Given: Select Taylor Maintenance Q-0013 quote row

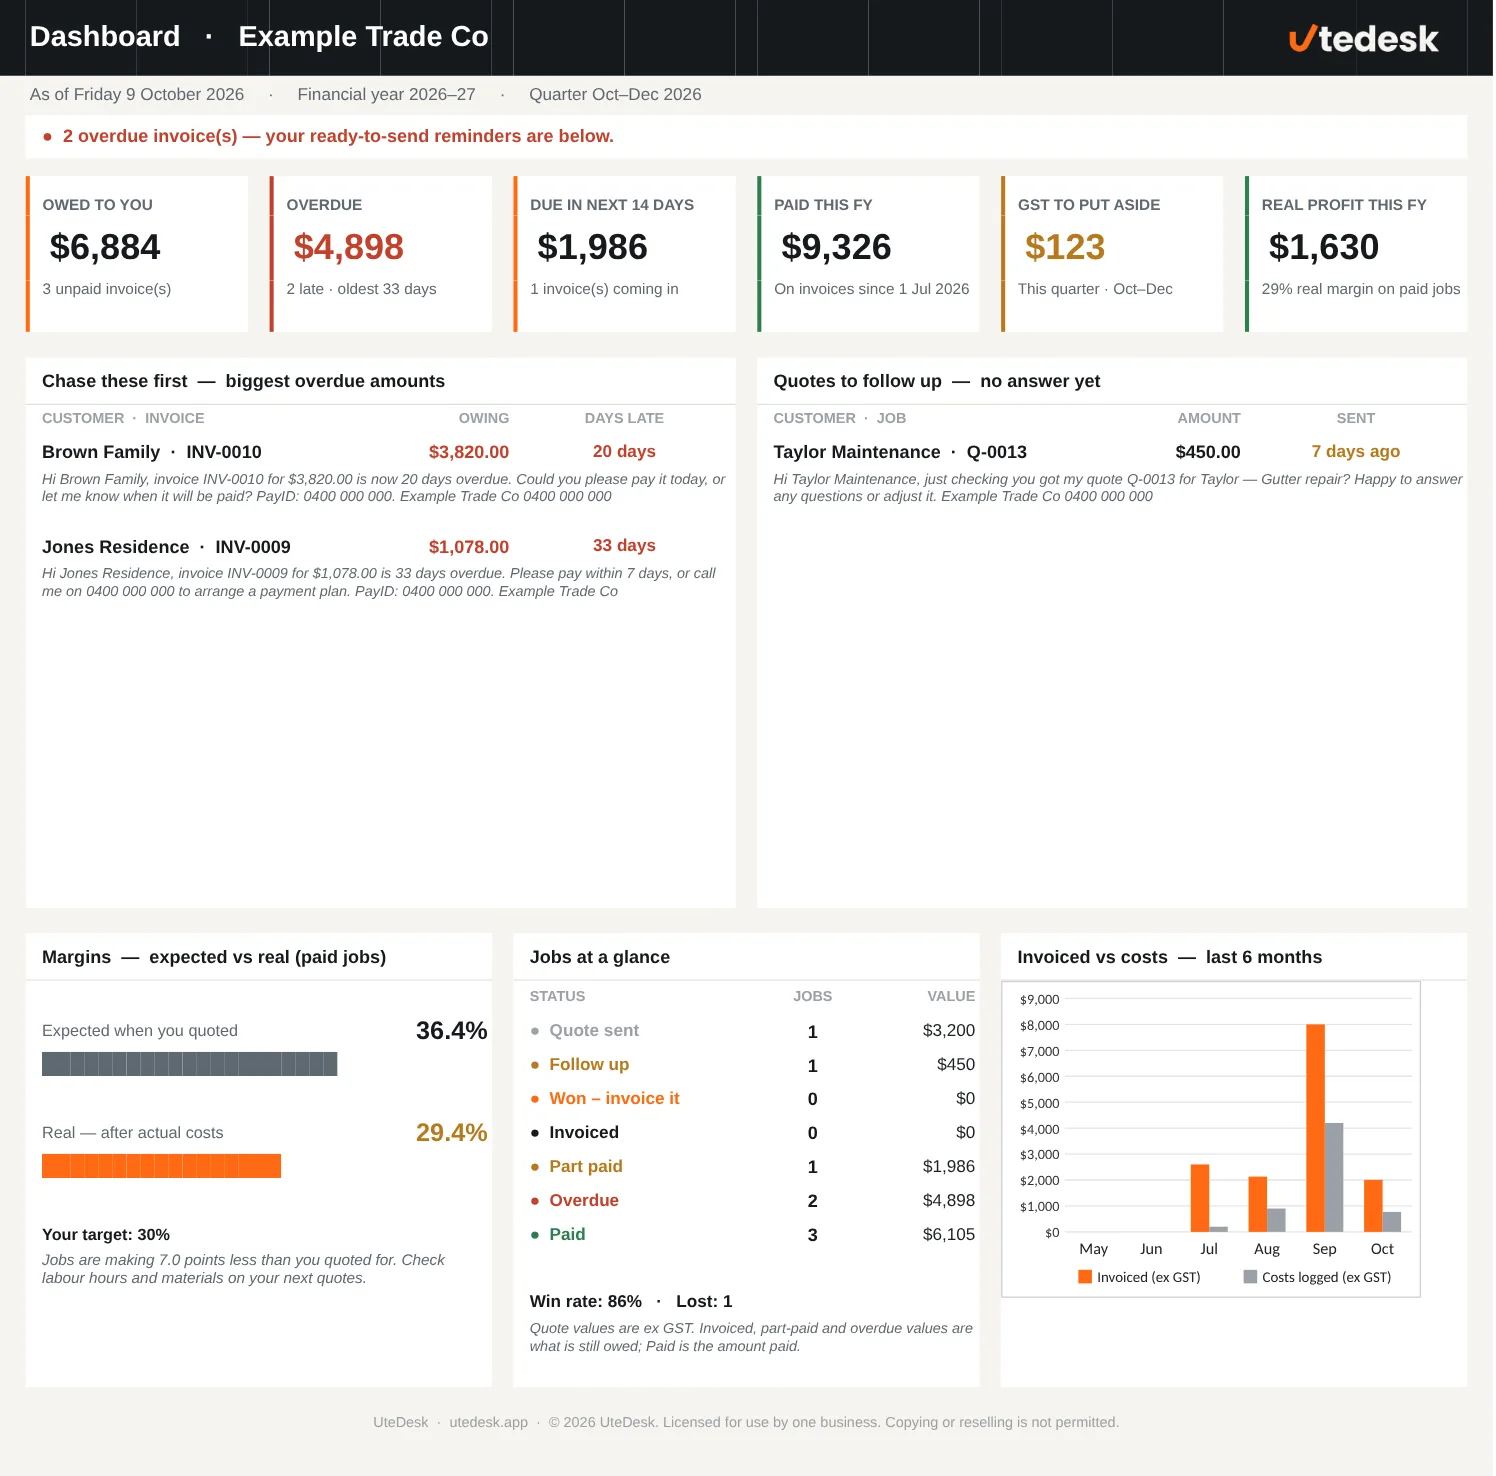Looking at the screenshot, I should tap(1112, 452).
